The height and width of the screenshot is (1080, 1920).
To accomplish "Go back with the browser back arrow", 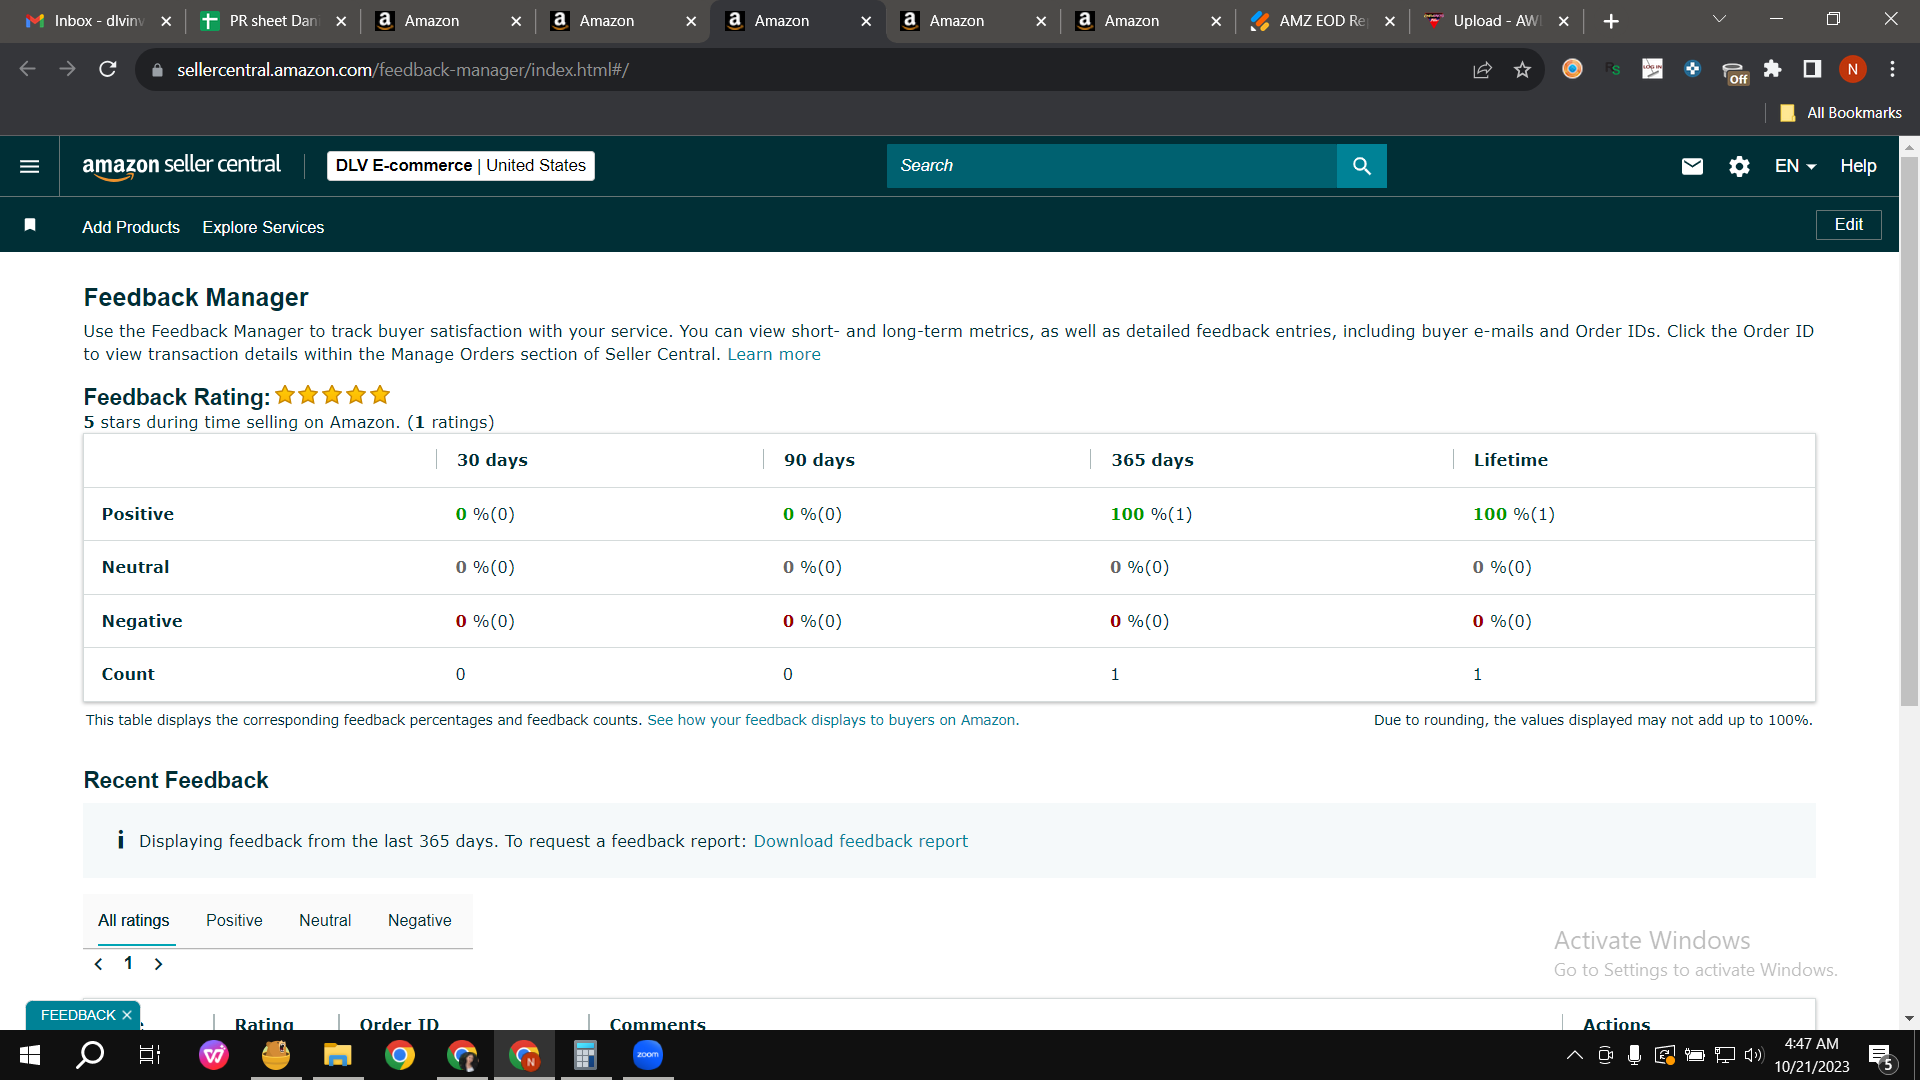I will [x=28, y=69].
